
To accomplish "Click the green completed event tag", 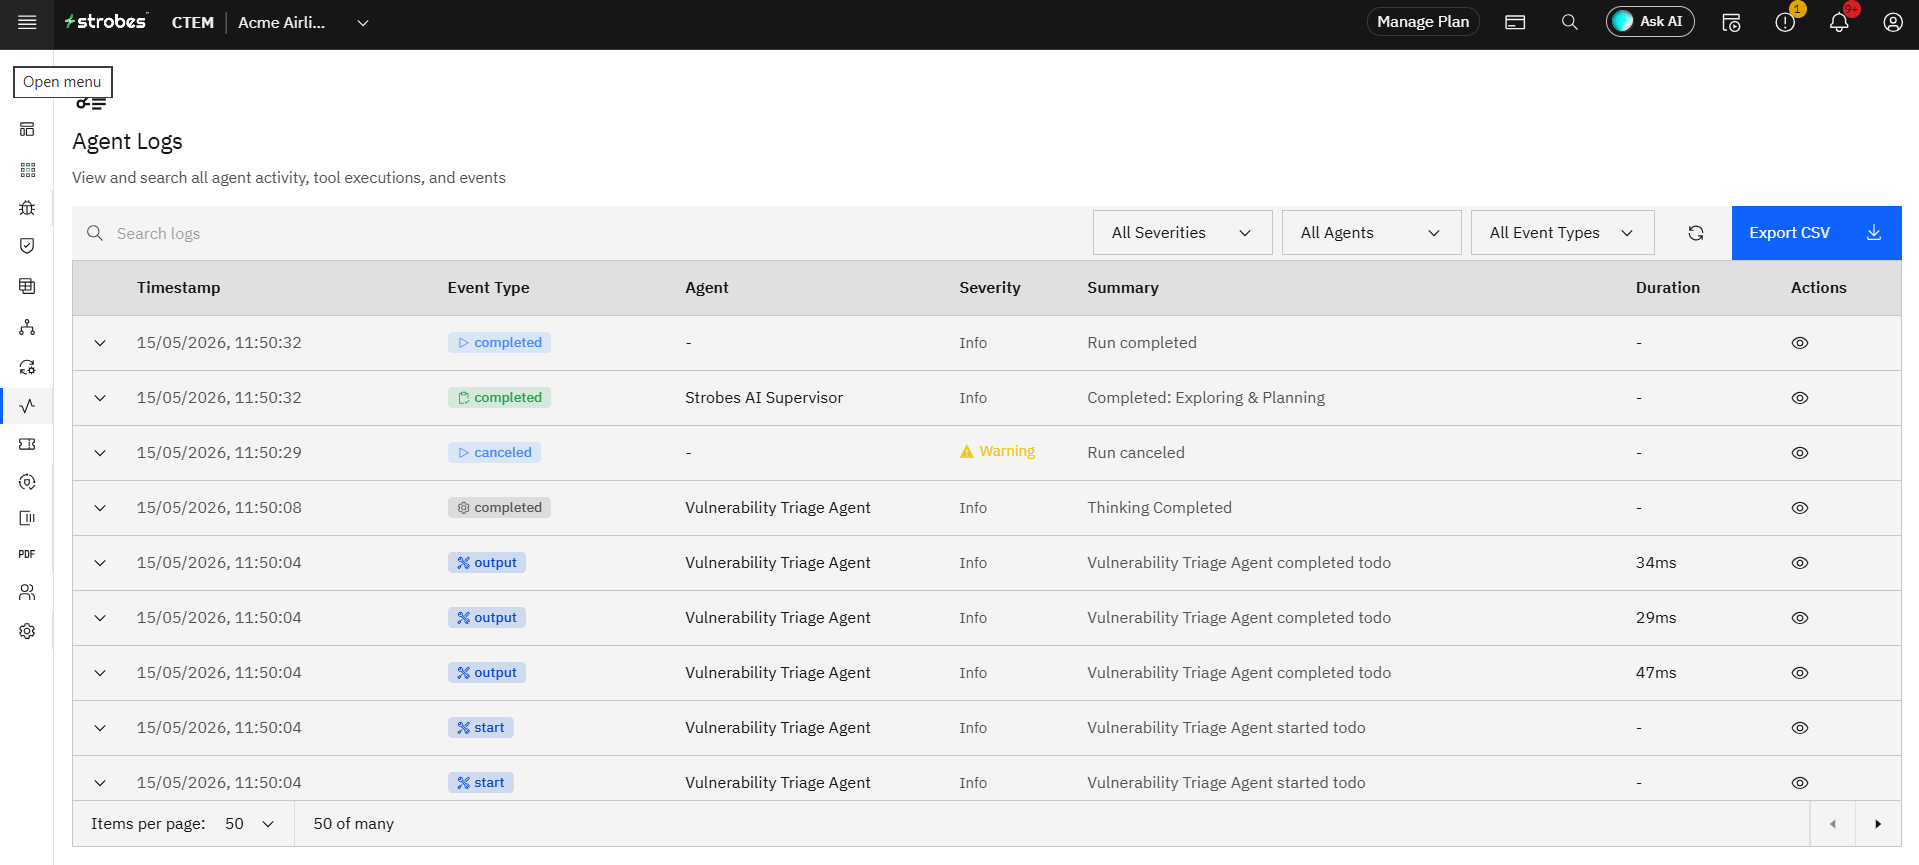I will (499, 398).
